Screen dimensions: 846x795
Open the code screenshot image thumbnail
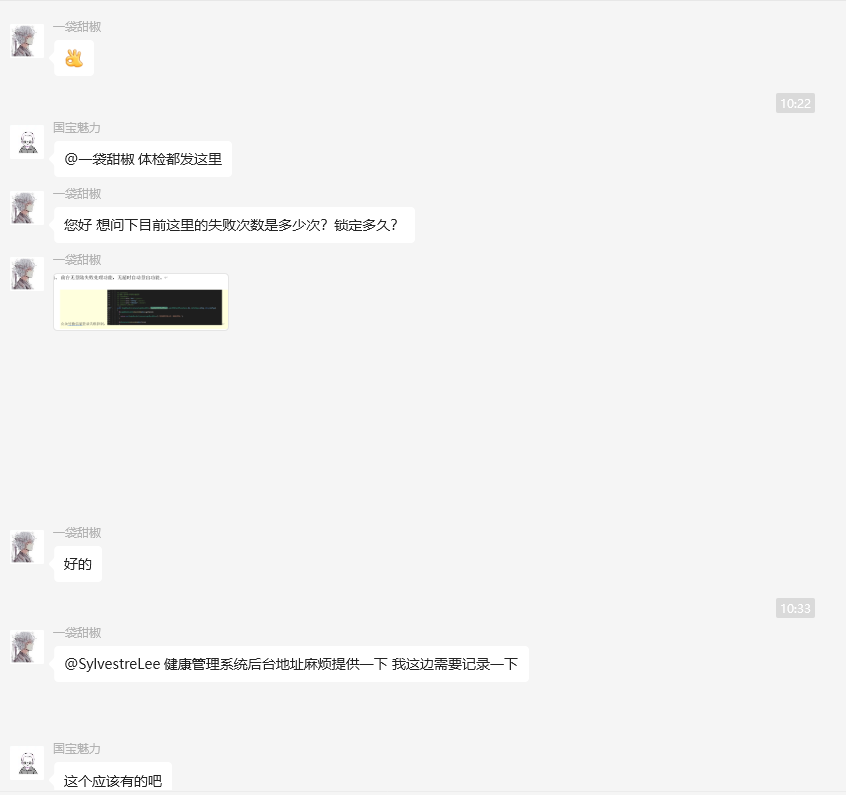tap(141, 302)
